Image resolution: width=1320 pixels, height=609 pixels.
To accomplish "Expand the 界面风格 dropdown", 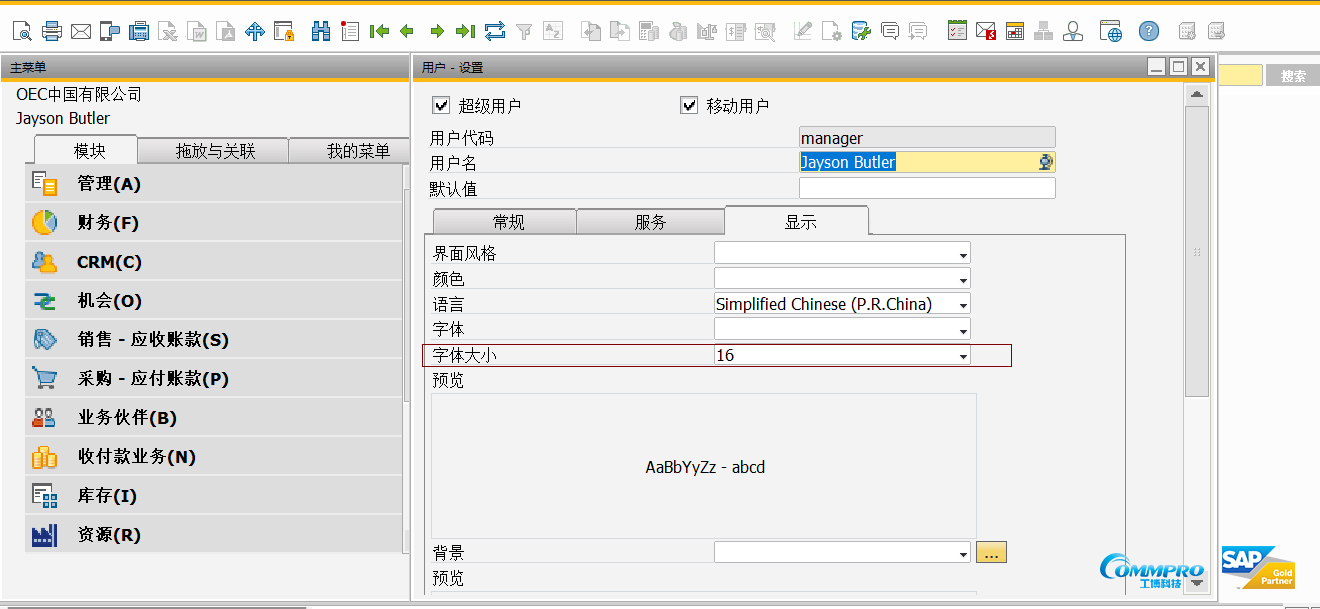I will pyautogui.click(x=963, y=254).
